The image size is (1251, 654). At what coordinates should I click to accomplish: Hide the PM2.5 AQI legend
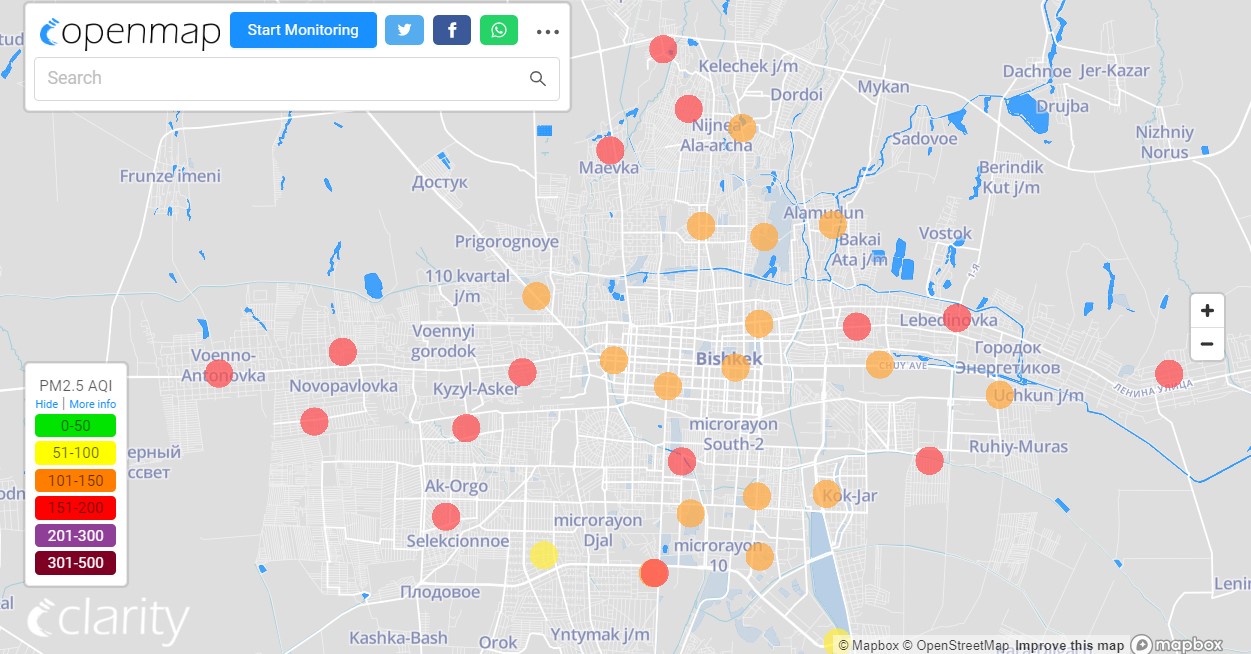(x=47, y=404)
